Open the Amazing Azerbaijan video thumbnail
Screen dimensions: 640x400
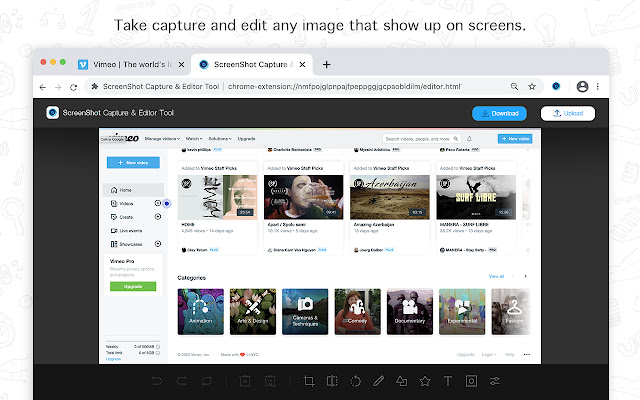[390, 197]
